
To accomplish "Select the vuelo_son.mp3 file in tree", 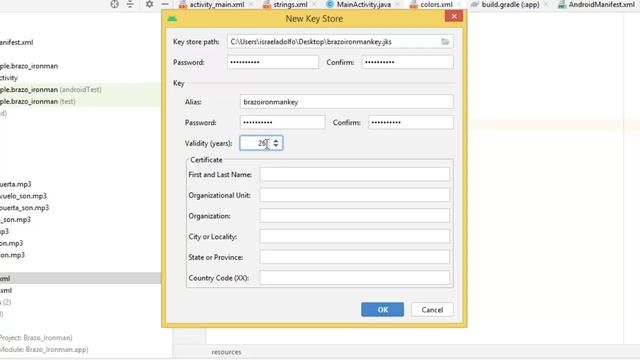I will pos(23,196).
